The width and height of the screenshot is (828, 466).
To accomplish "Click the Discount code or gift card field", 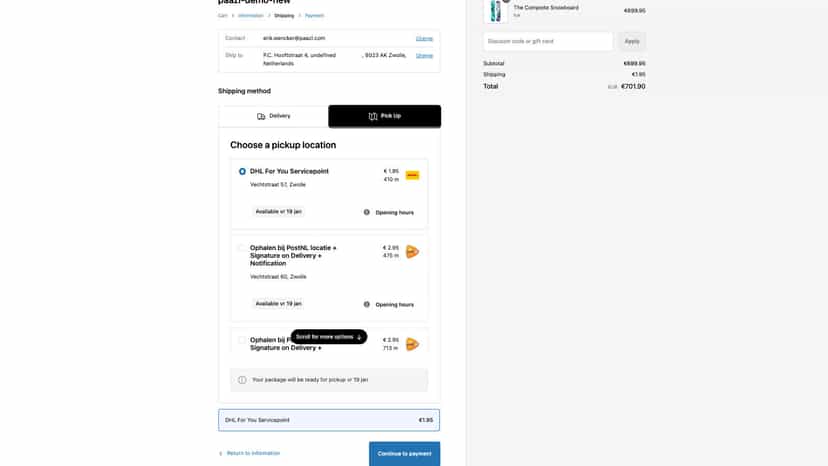I will click(548, 41).
